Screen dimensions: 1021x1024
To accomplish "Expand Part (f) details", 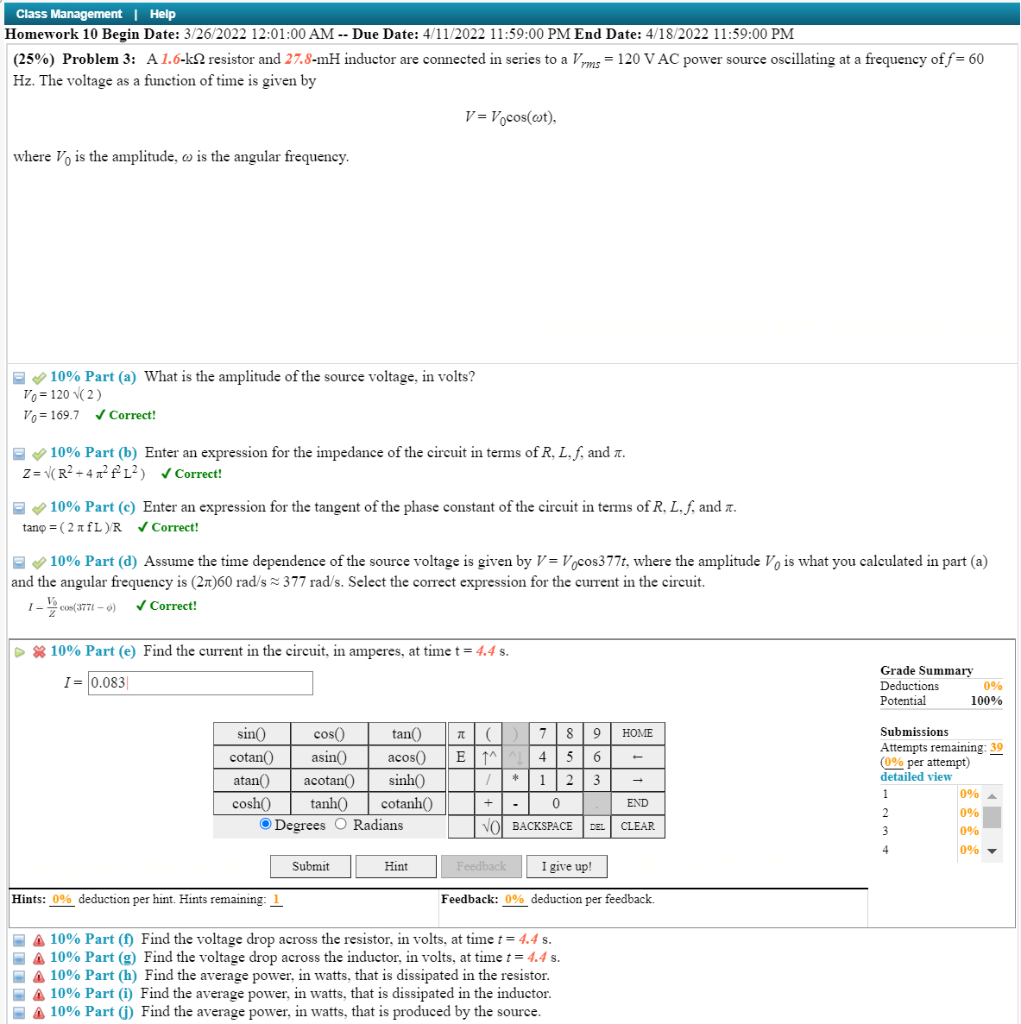I will point(18,939).
